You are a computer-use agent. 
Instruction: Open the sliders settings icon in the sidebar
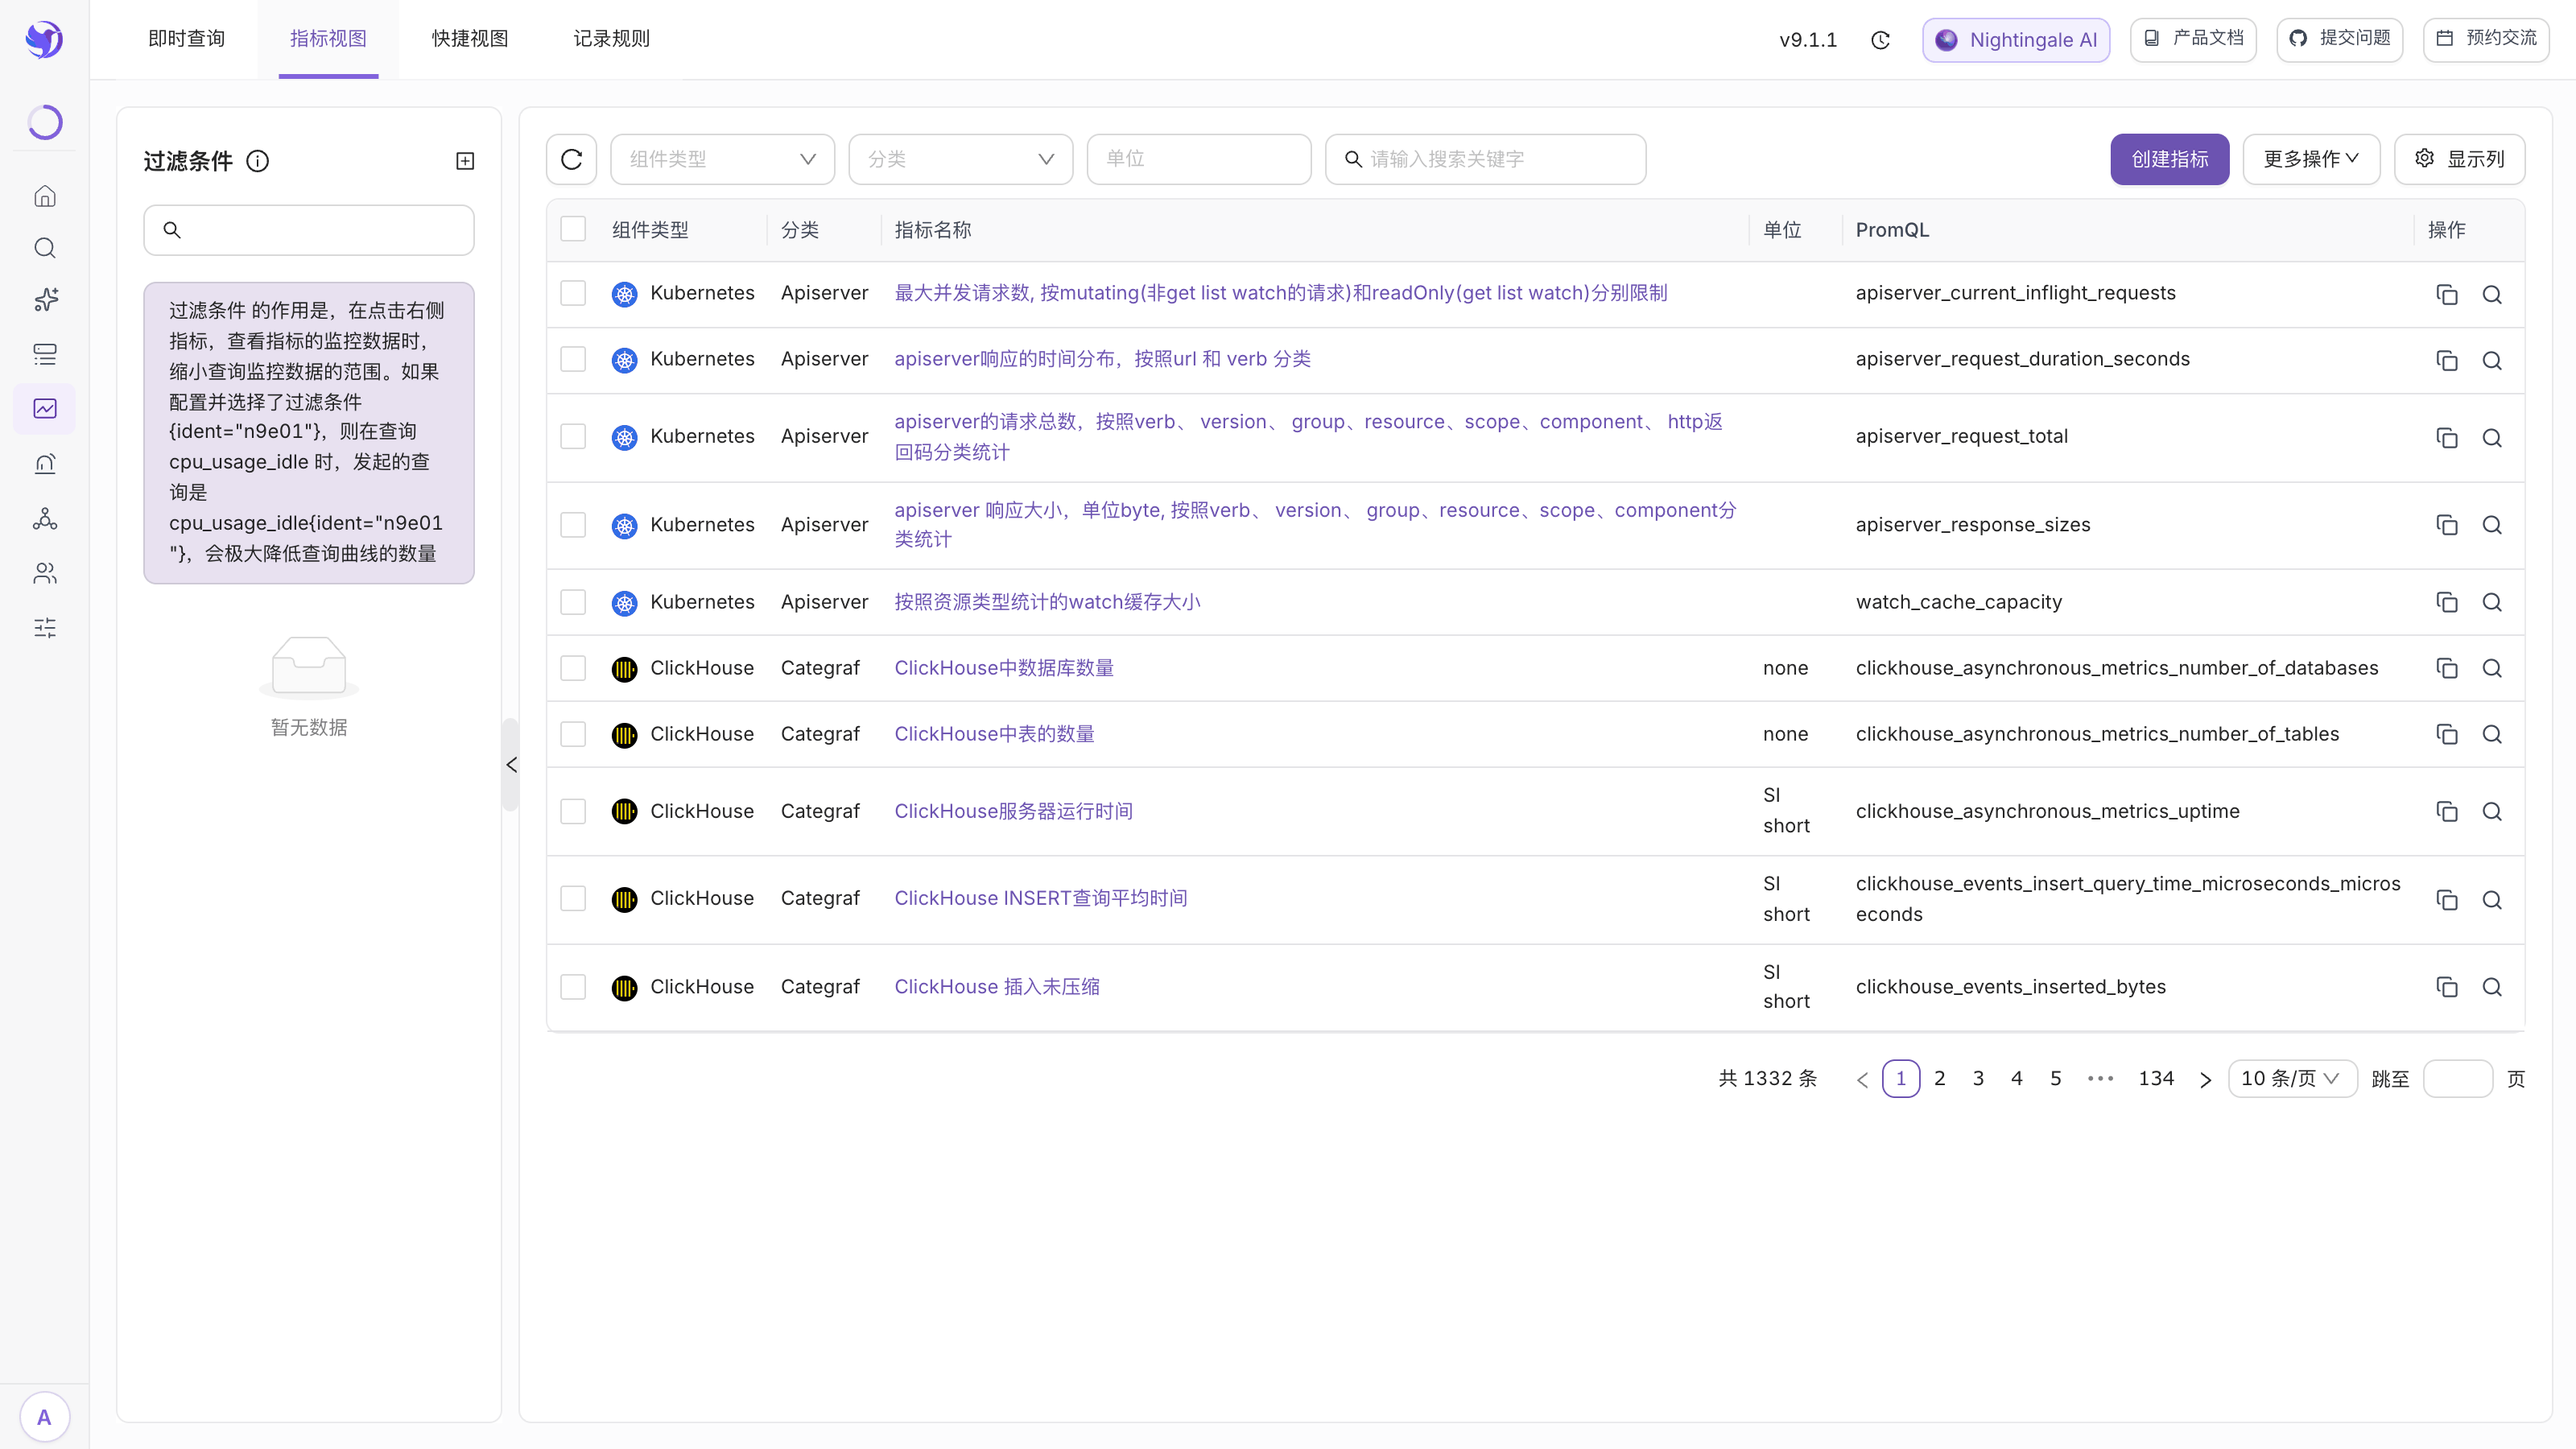tap(45, 628)
